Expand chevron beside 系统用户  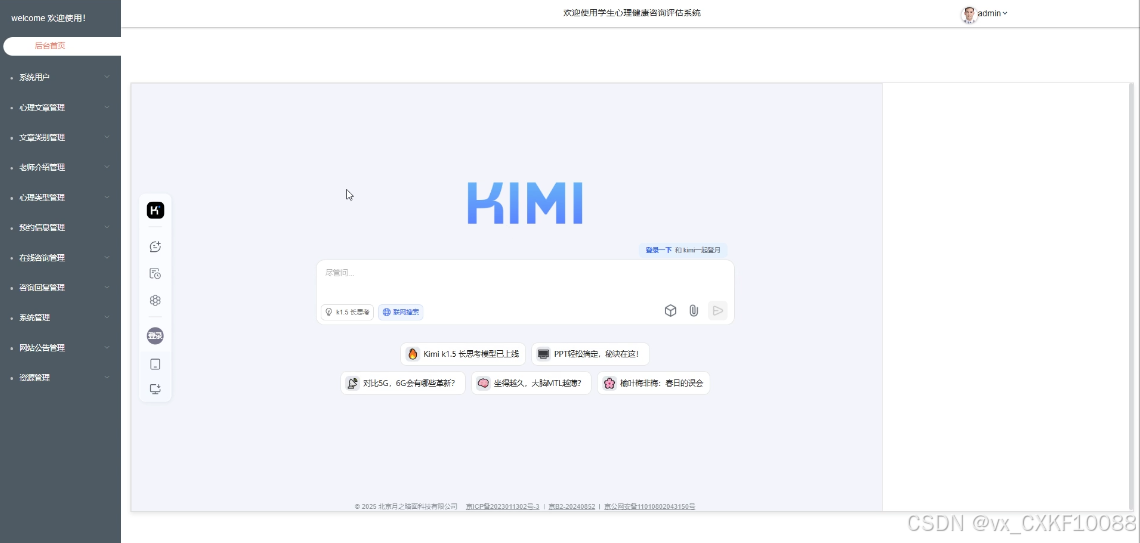coord(107,77)
